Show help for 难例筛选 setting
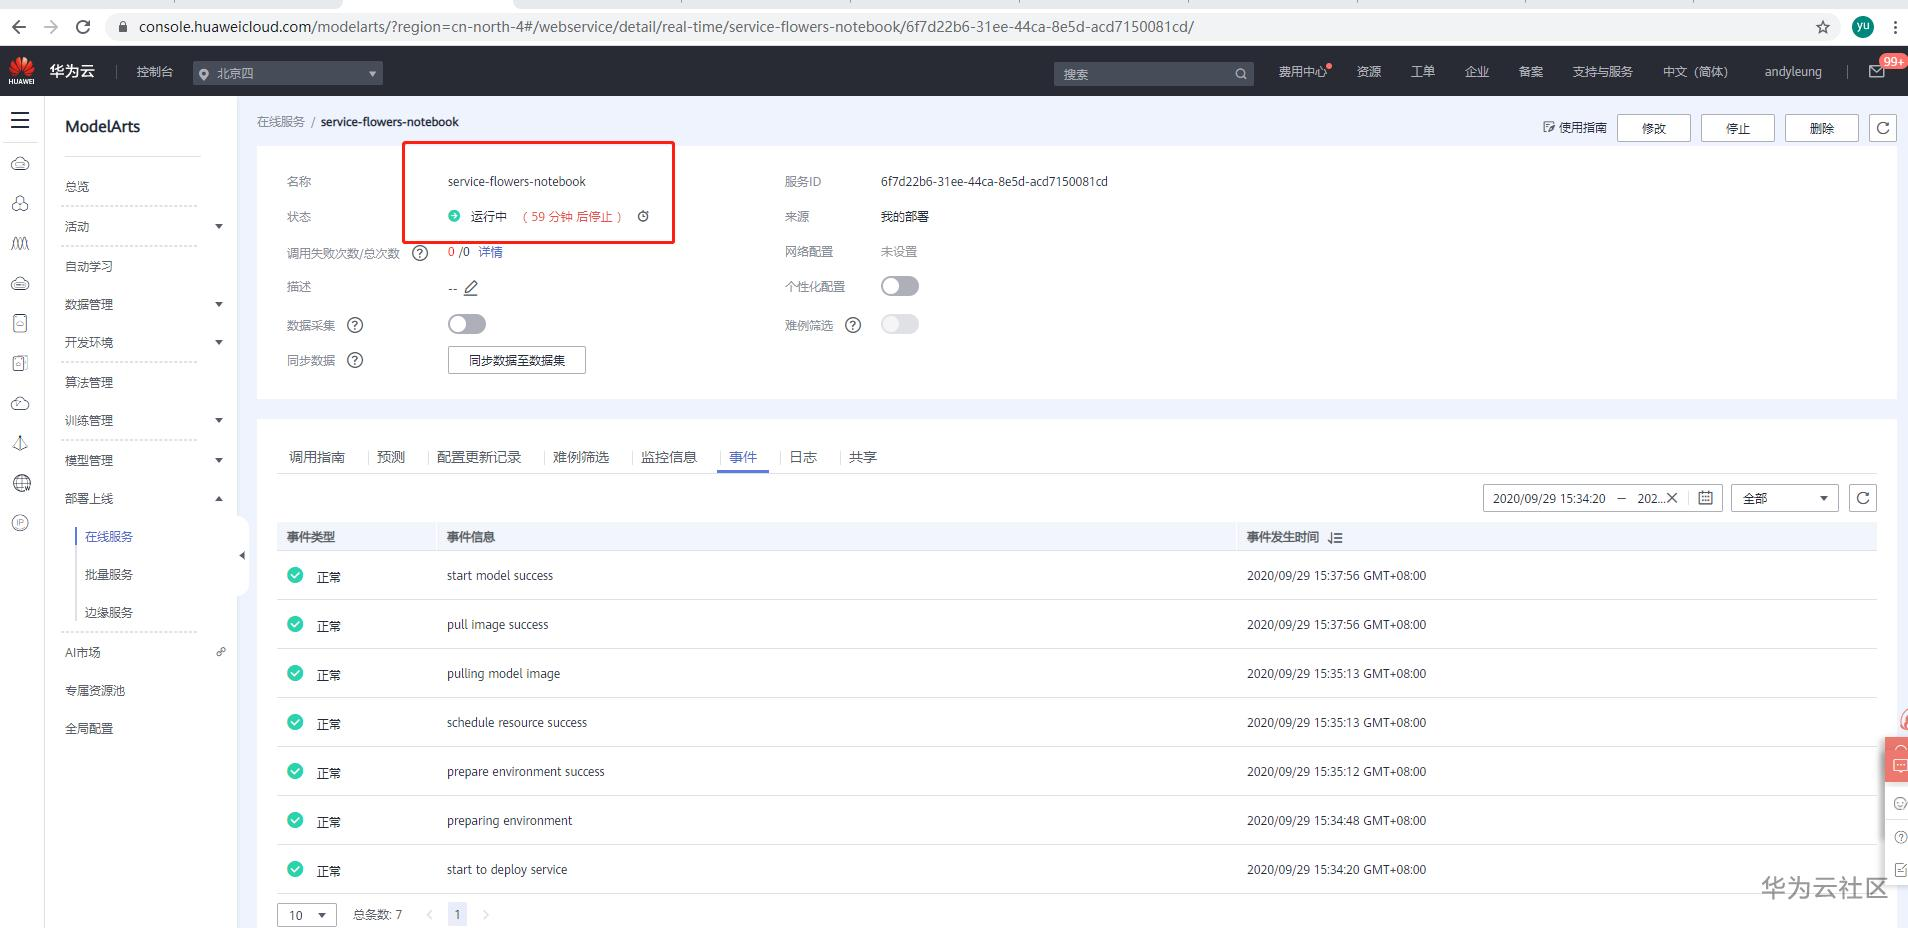 coord(853,325)
